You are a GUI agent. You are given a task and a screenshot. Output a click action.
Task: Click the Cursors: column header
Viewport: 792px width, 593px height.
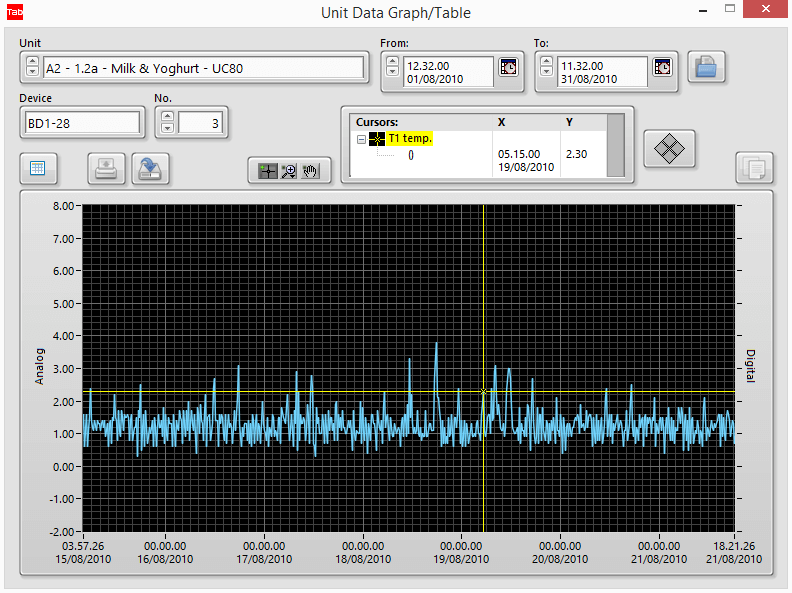click(377, 122)
